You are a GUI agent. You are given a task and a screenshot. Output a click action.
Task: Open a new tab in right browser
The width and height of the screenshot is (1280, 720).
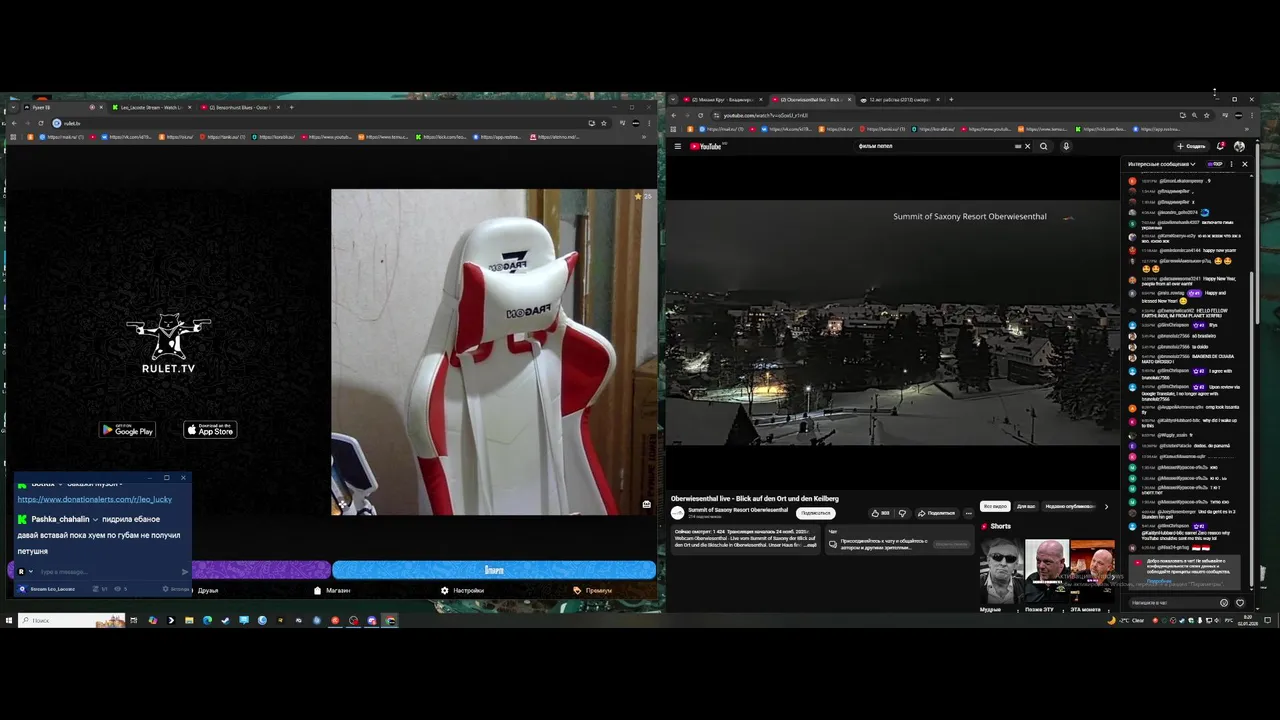[x=951, y=99]
